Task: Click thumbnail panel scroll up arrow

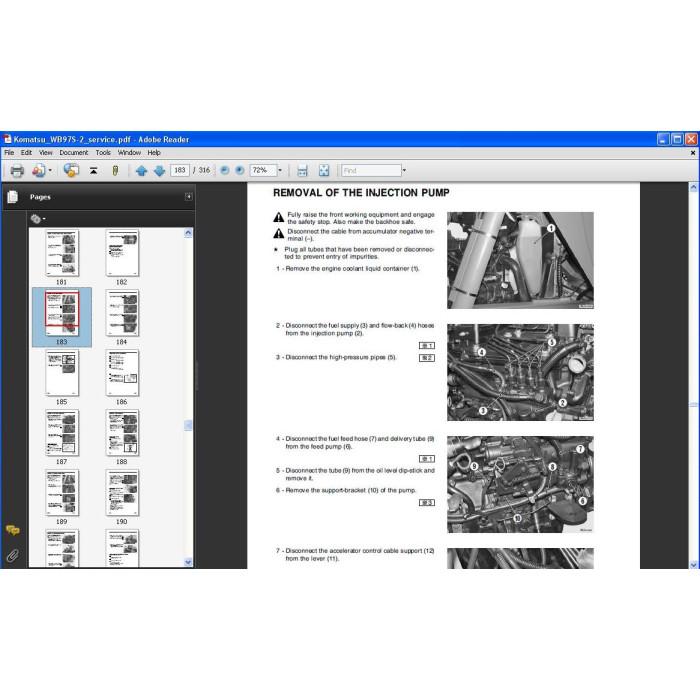Action: [x=188, y=233]
